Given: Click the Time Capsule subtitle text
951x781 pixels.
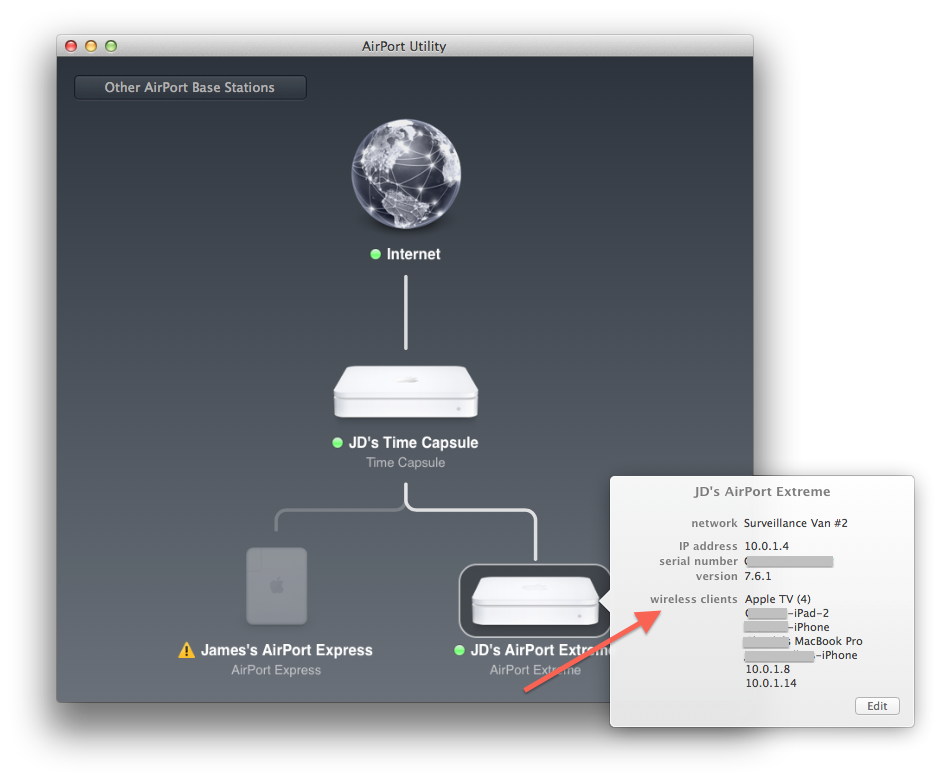Looking at the screenshot, I should click(406, 463).
